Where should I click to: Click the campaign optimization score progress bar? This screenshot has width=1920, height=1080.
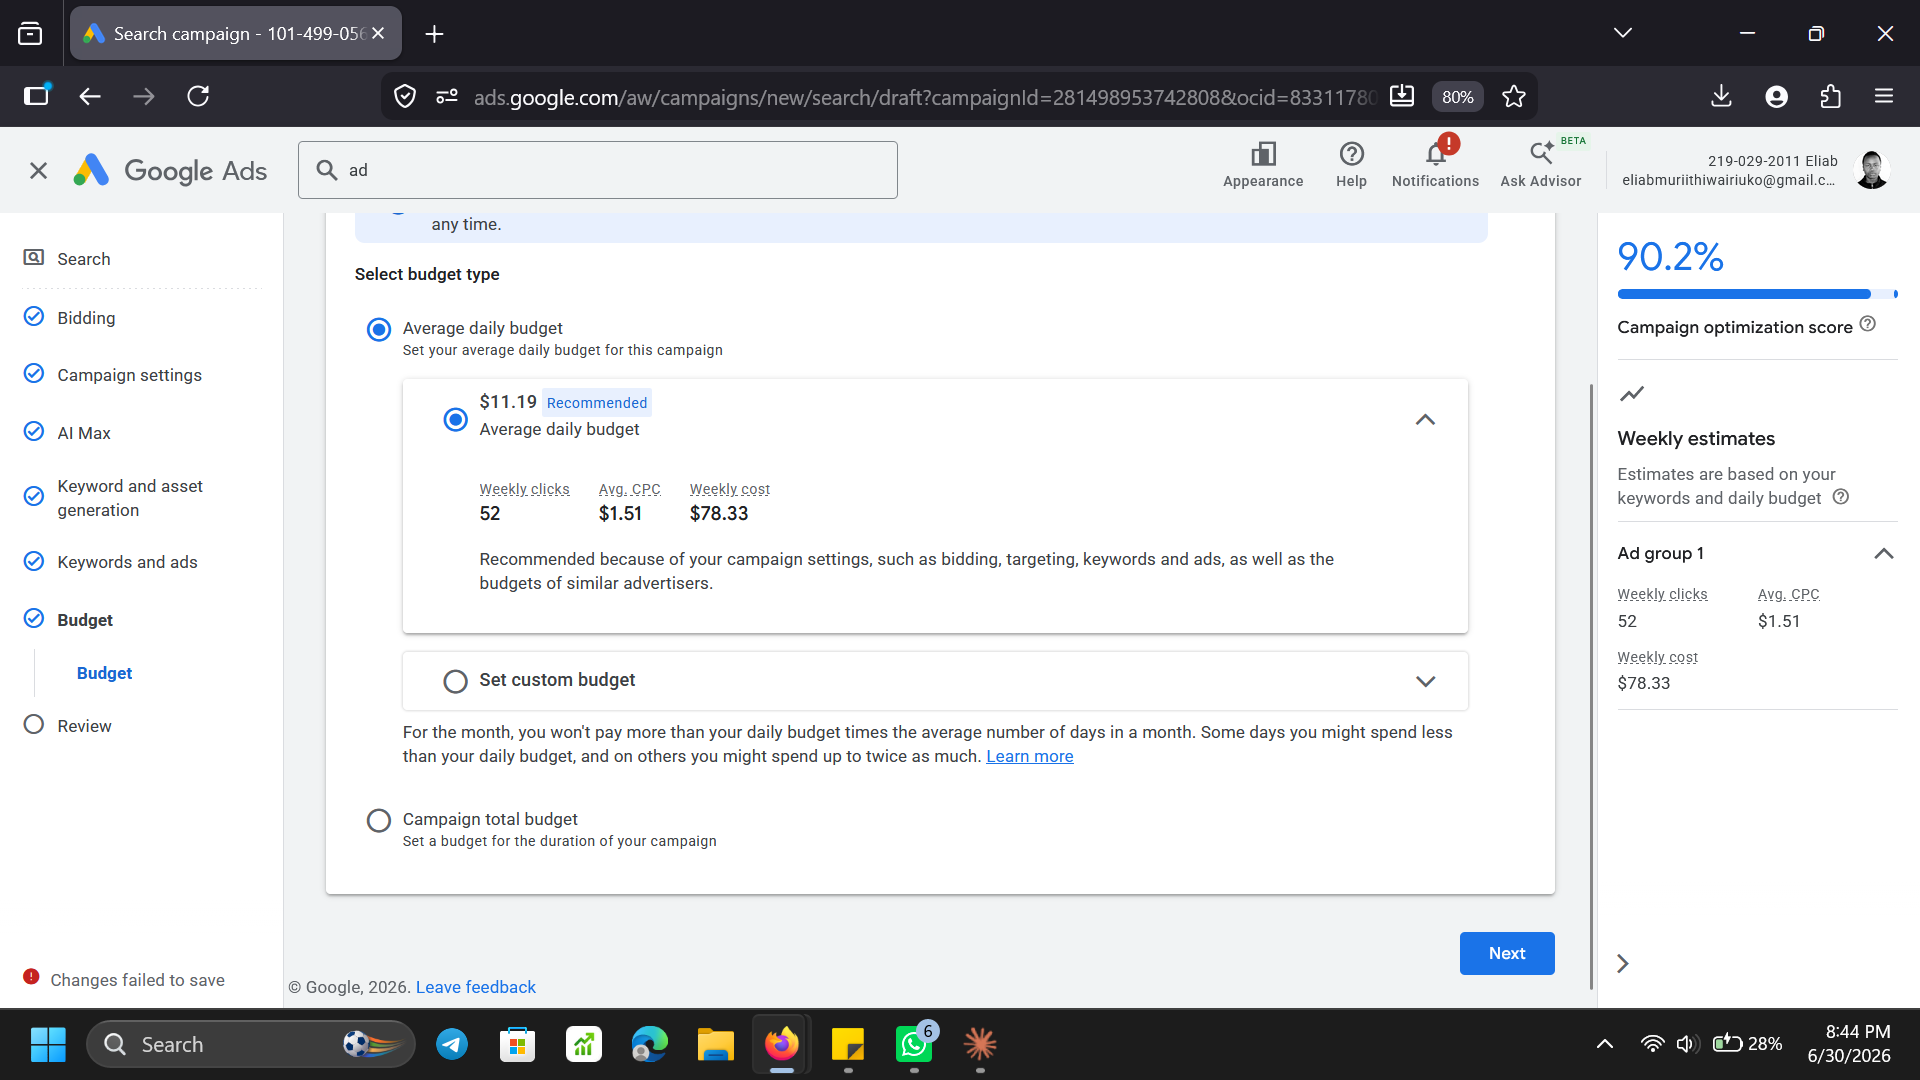[1757, 294]
